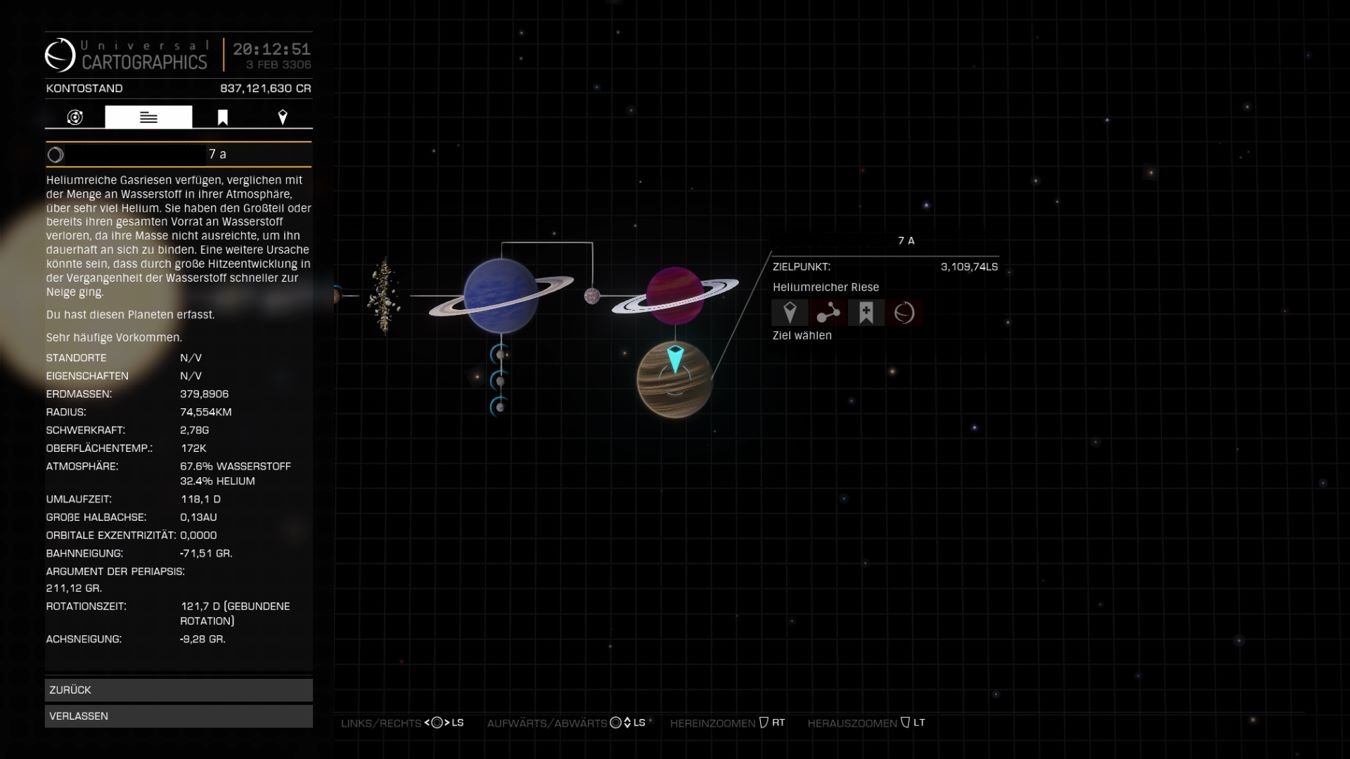Click the 'Ziel wählen' label

pos(802,336)
